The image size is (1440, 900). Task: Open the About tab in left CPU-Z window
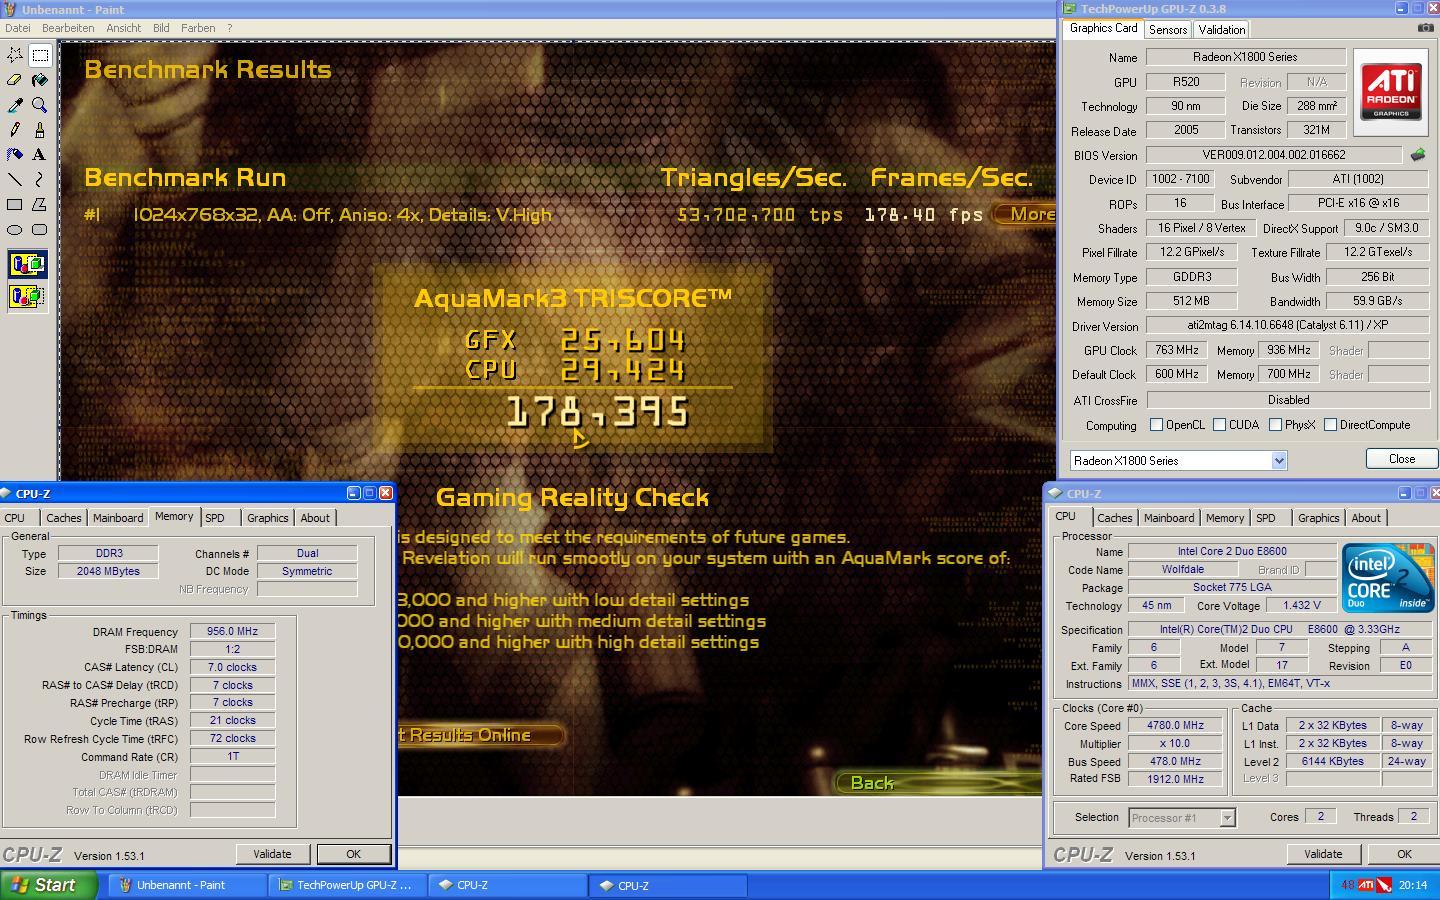[x=315, y=518]
